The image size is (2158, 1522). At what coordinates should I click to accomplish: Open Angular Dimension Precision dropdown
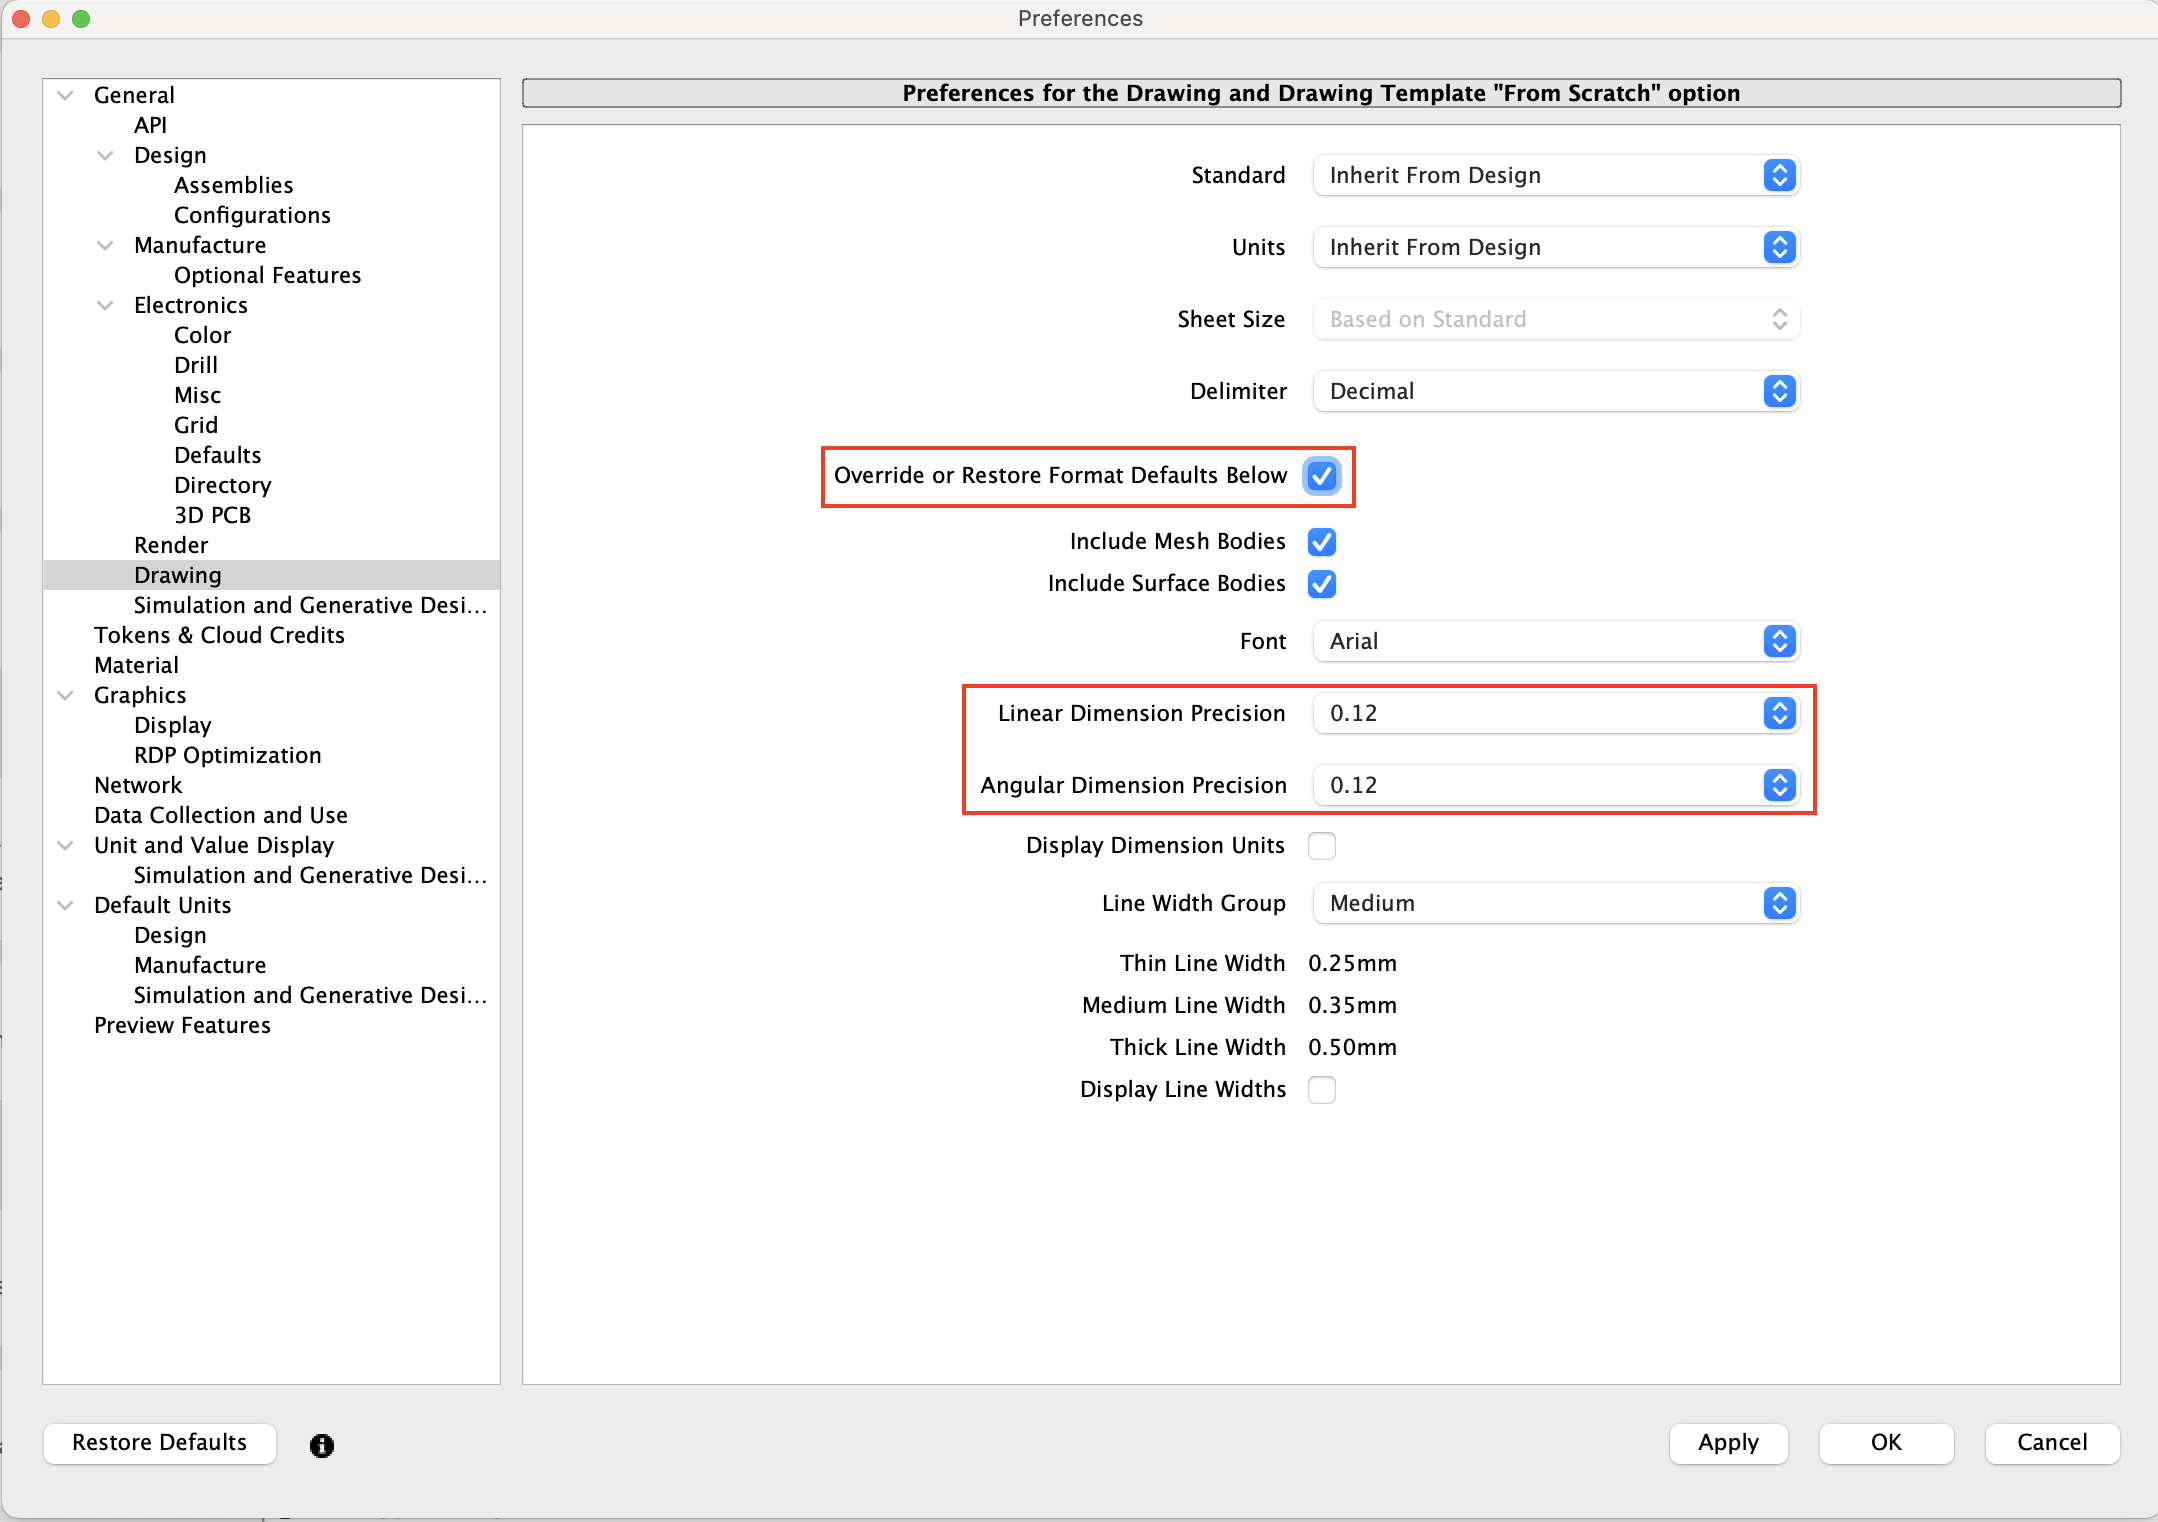pyautogui.click(x=1555, y=786)
